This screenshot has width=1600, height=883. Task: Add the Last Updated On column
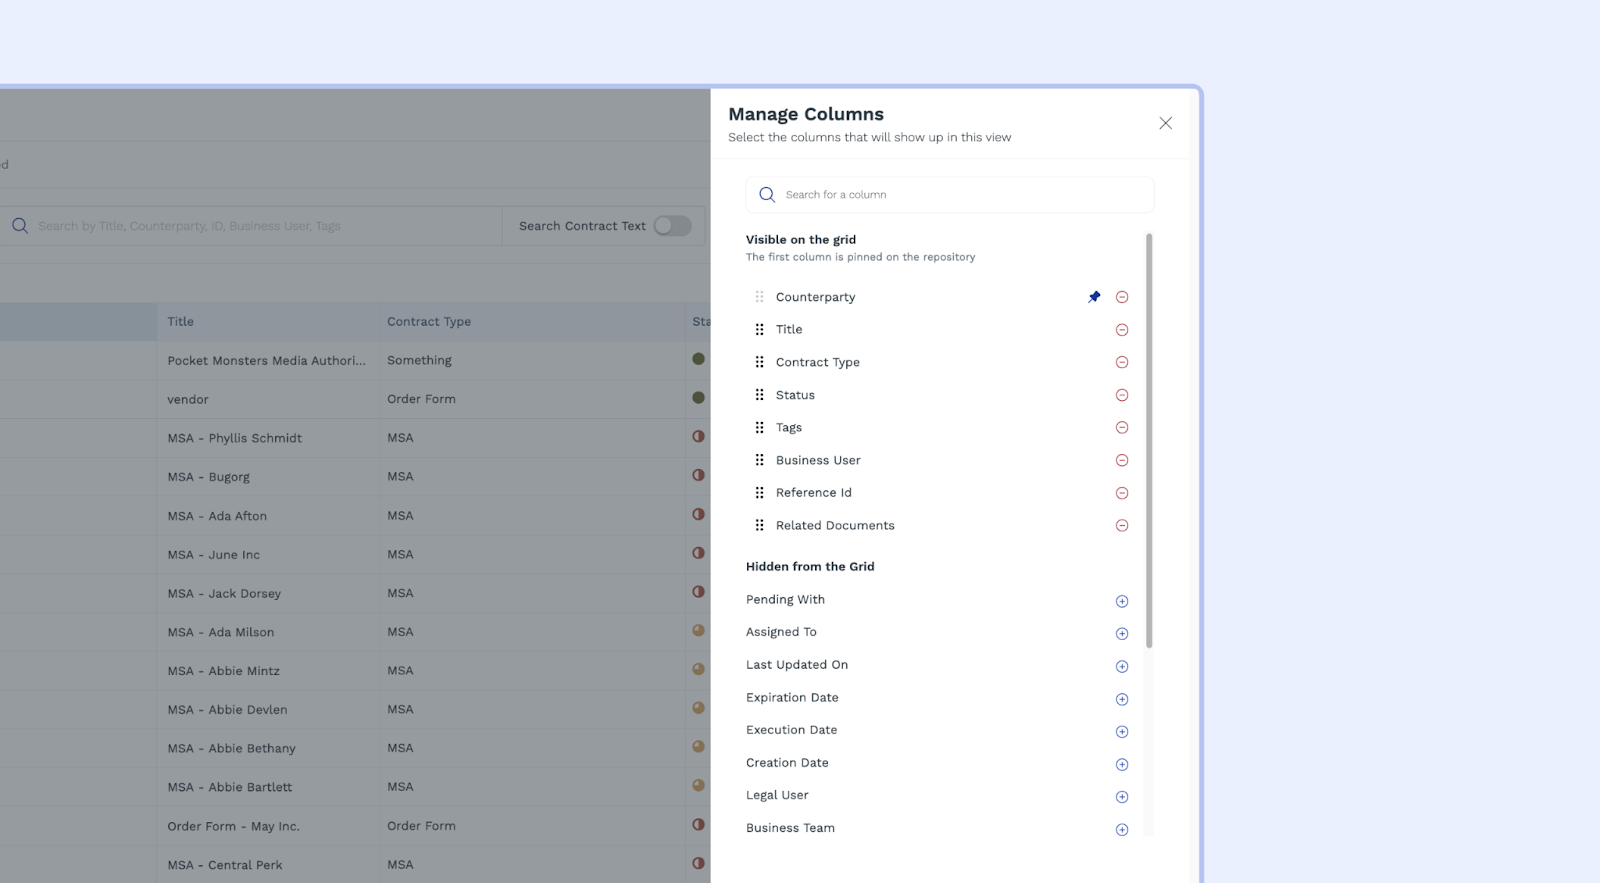(x=1122, y=667)
